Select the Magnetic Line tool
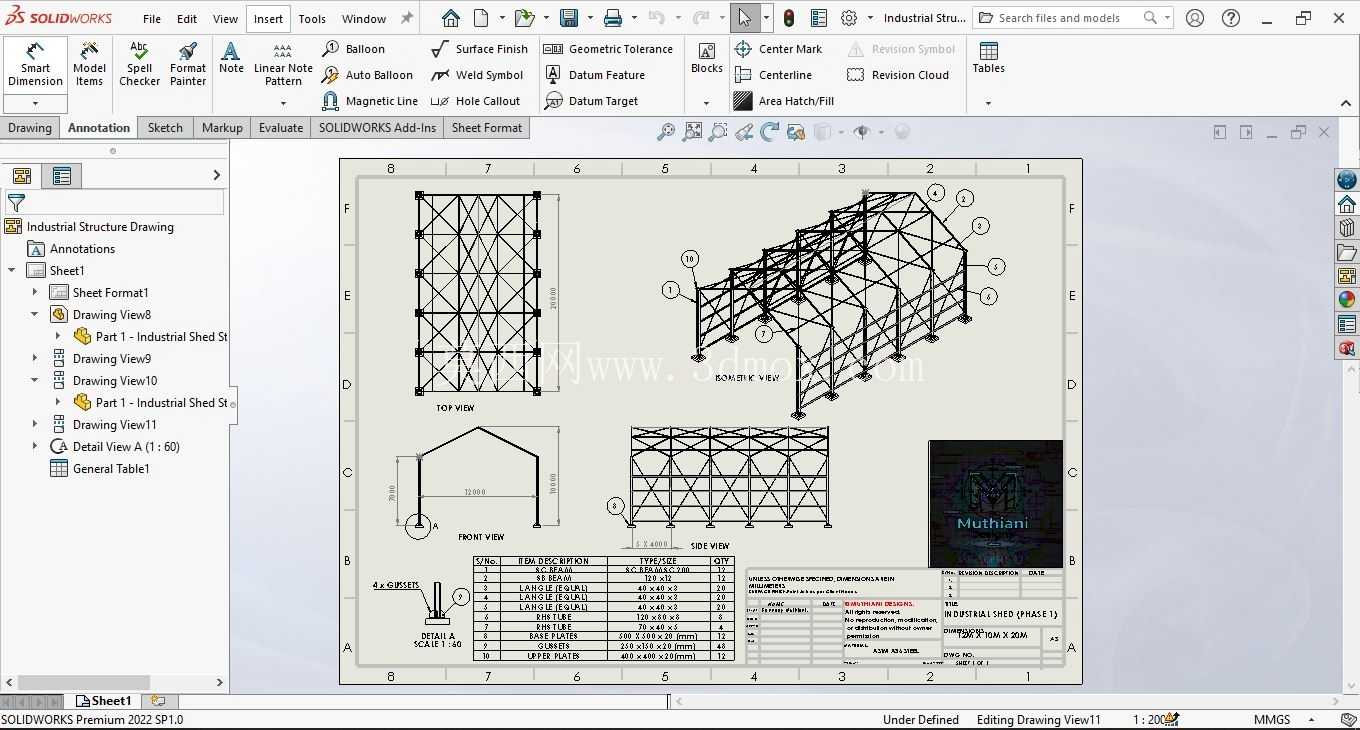 (370, 101)
